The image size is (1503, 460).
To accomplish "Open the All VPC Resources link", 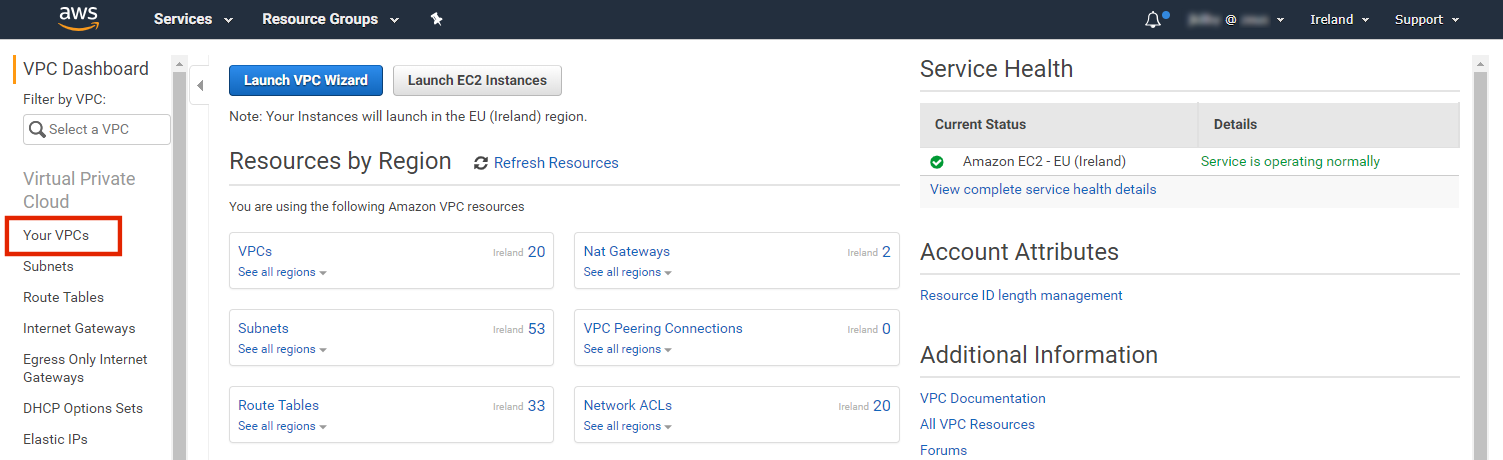I will pyautogui.click(x=977, y=424).
